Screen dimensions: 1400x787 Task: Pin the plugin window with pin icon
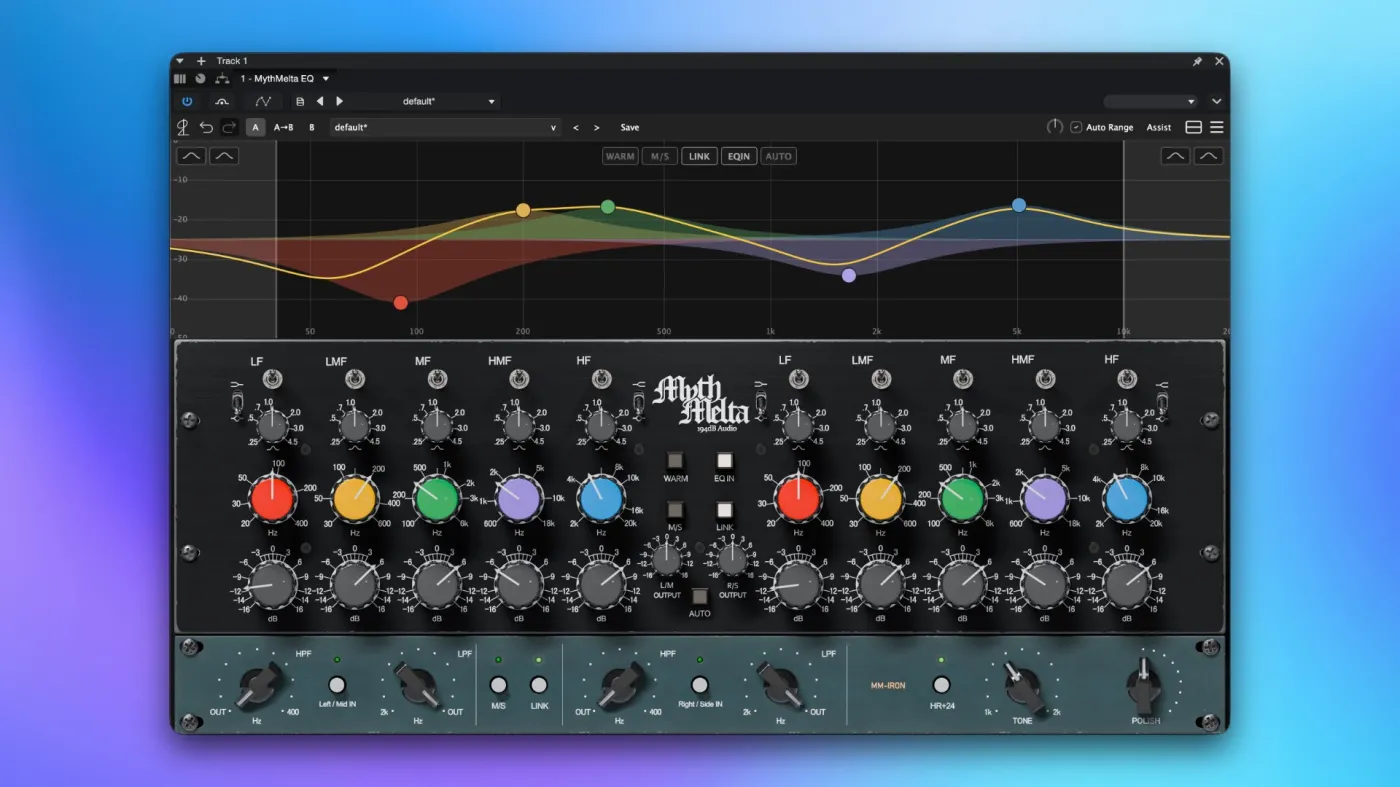click(x=1197, y=61)
